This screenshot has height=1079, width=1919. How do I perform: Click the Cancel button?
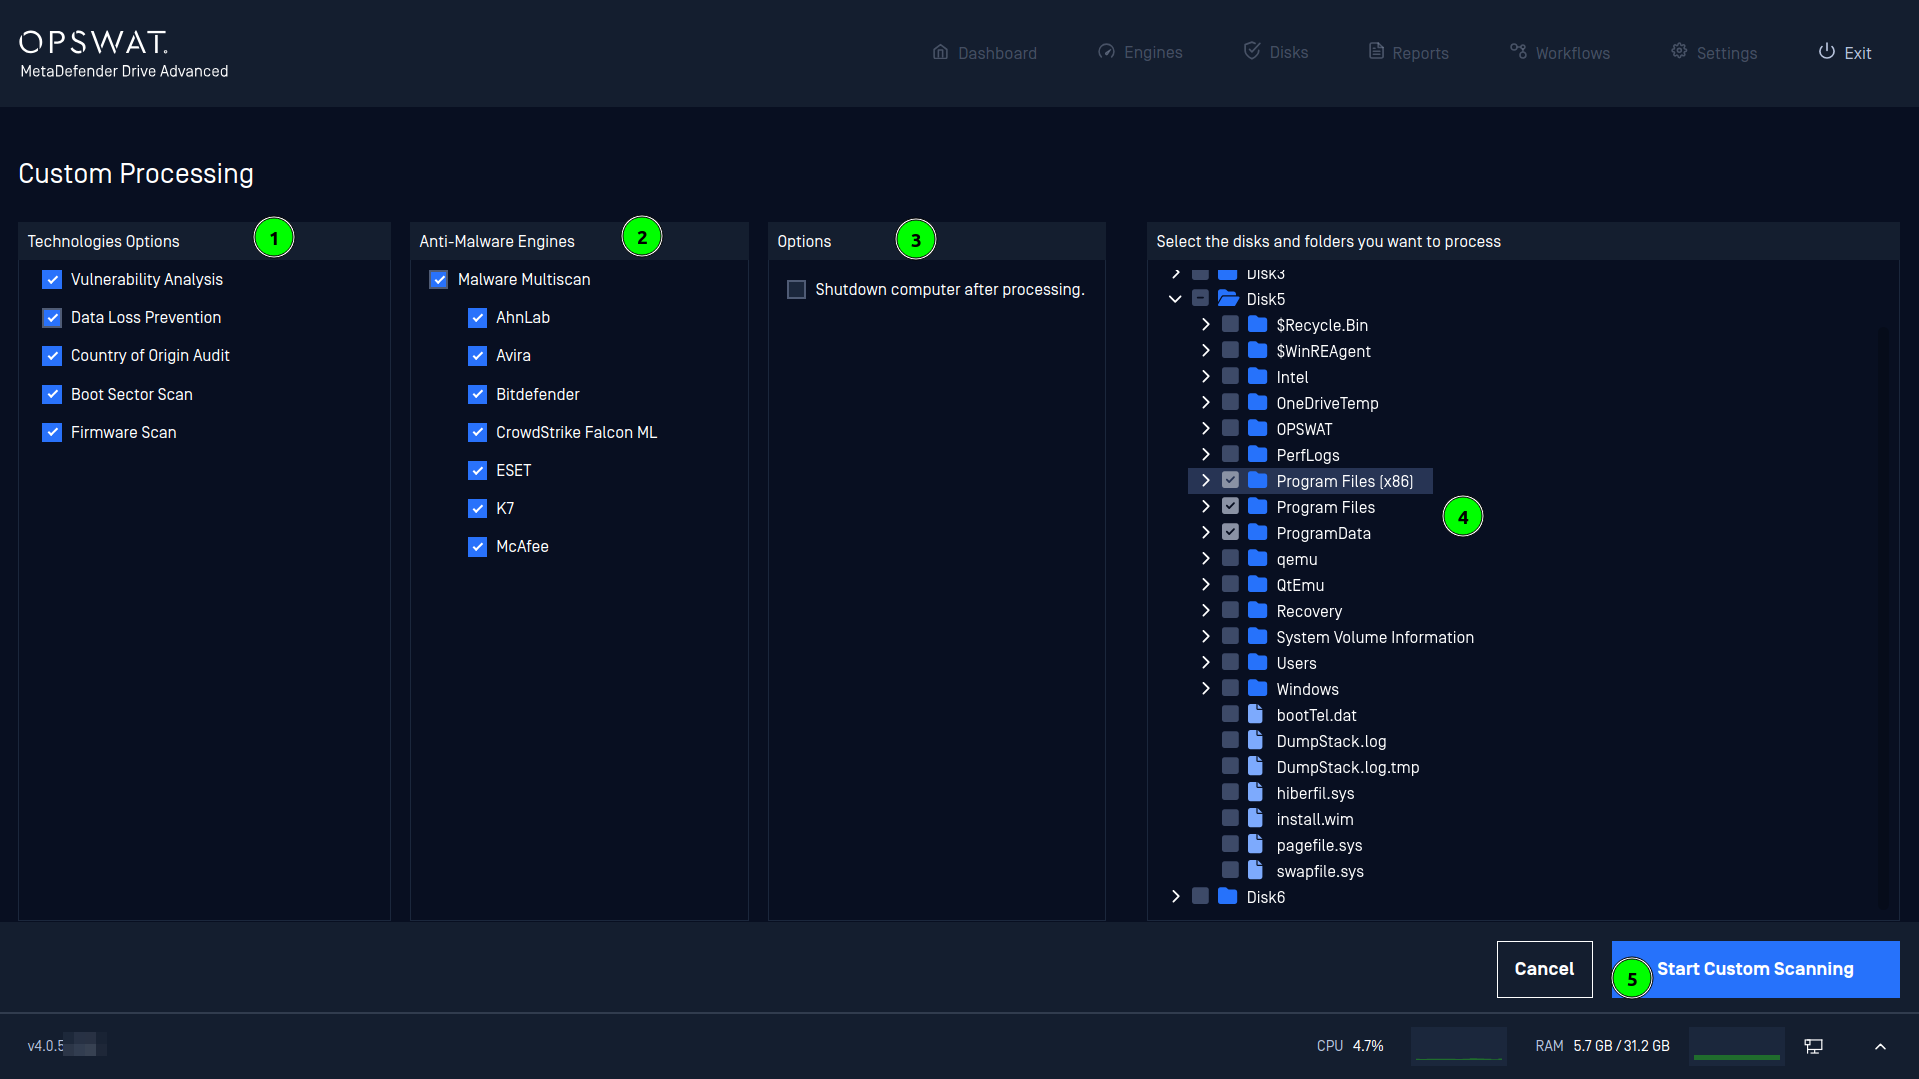(x=1544, y=969)
